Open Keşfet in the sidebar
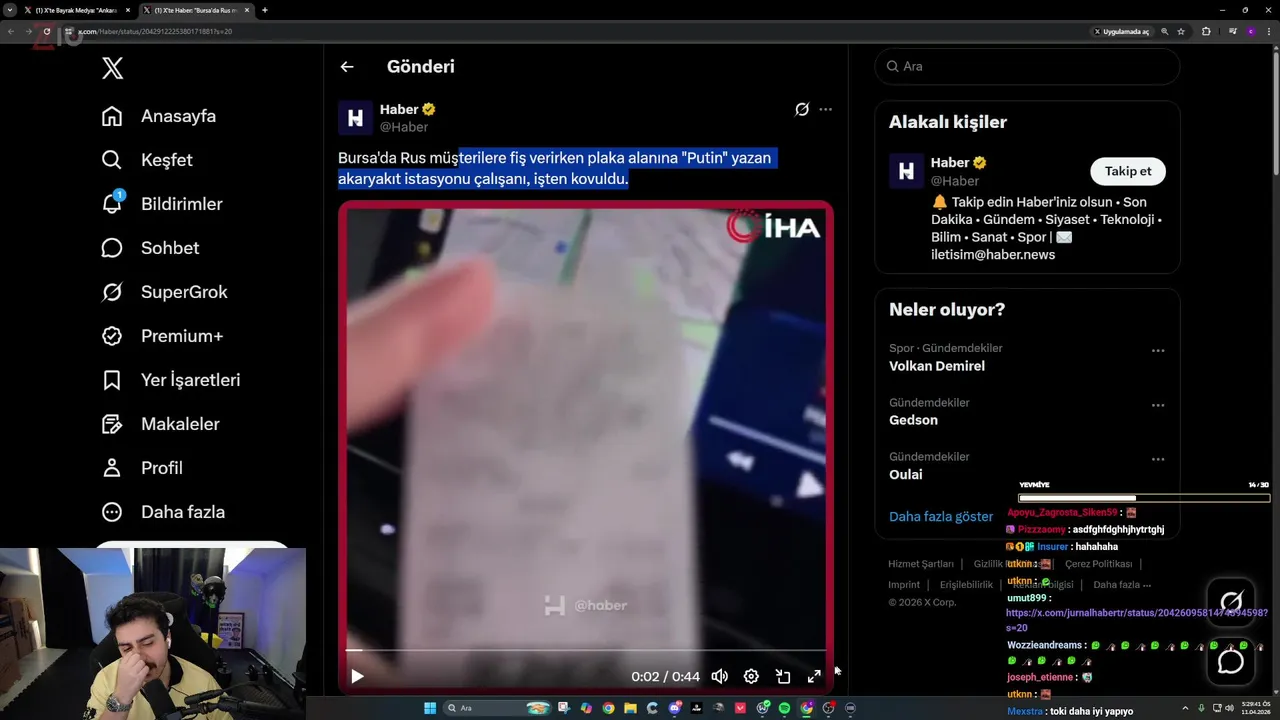The width and height of the screenshot is (1280, 720). (x=147, y=160)
